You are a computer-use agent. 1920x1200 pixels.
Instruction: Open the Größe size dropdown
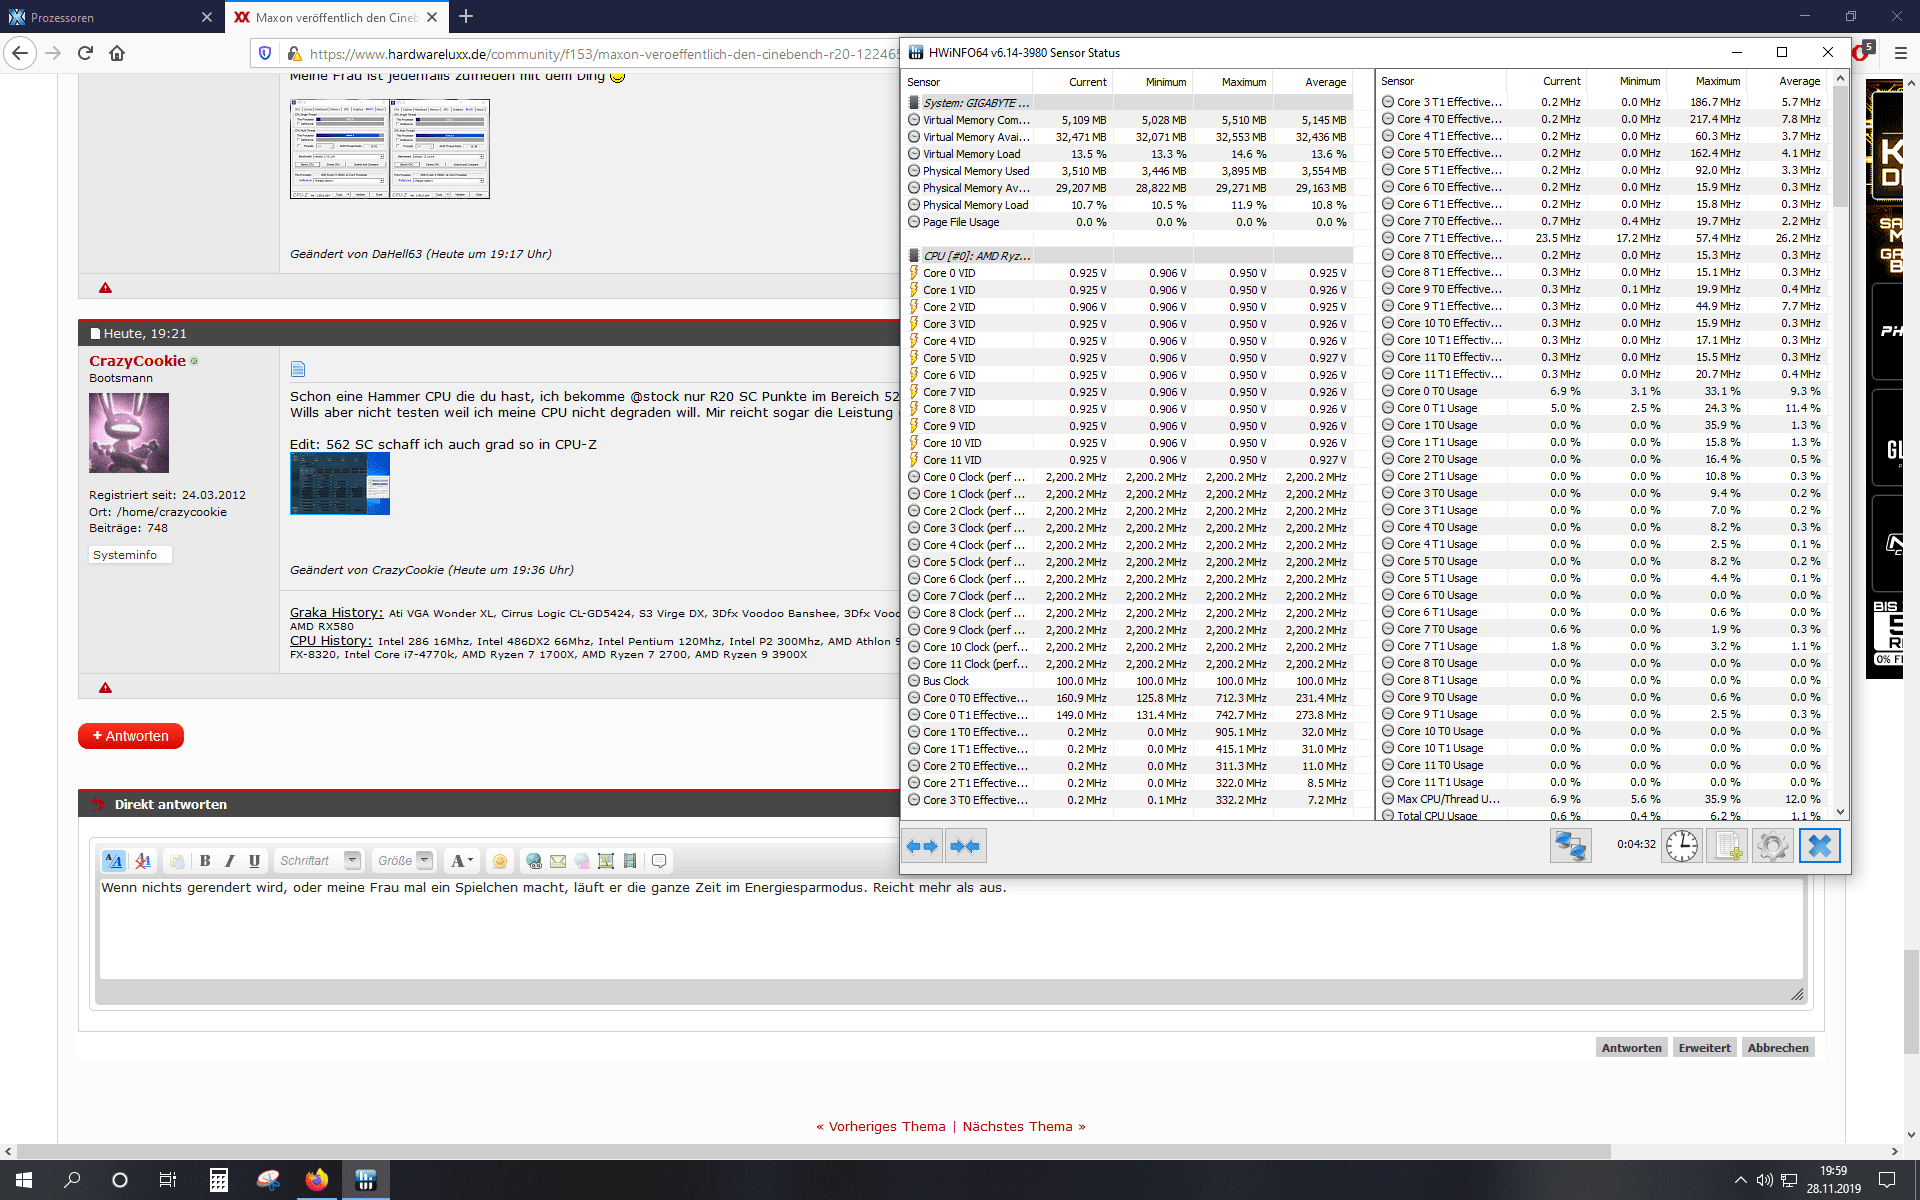tap(424, 860)
